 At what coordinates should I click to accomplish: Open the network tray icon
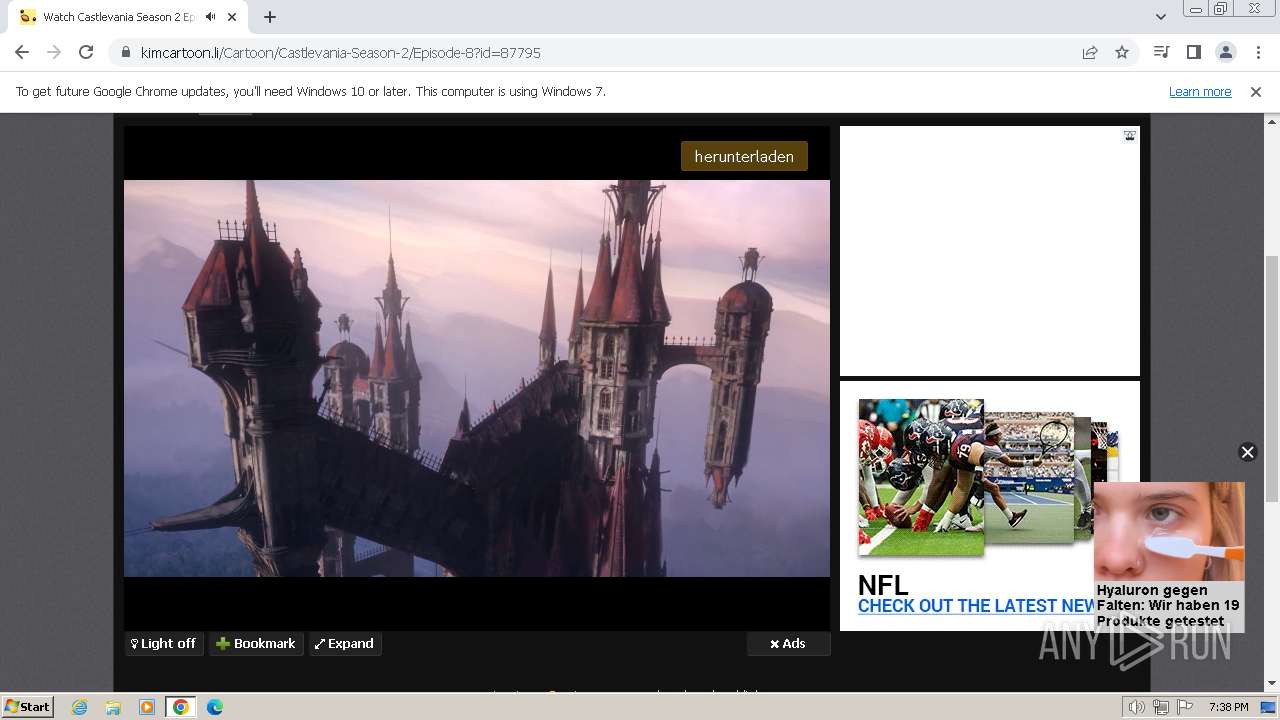coord(1161,707)
